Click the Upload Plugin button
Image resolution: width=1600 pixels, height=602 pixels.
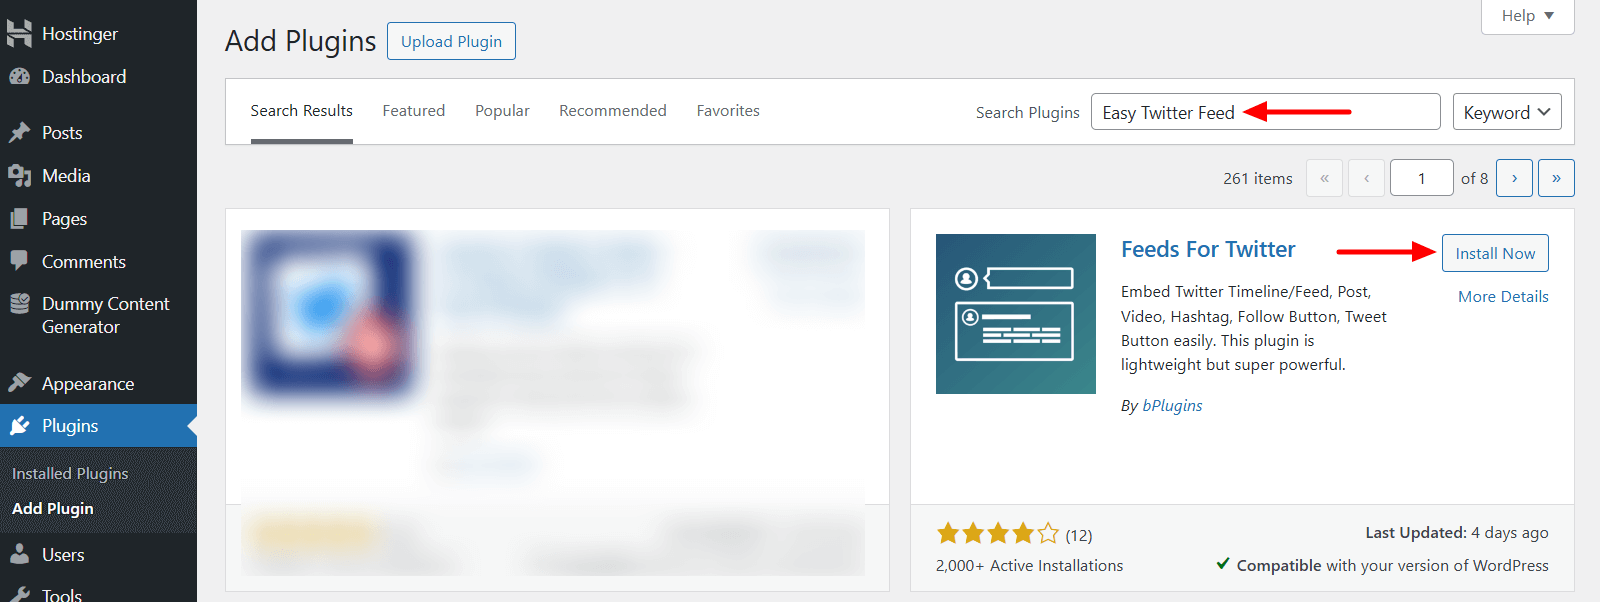[451, 41]
